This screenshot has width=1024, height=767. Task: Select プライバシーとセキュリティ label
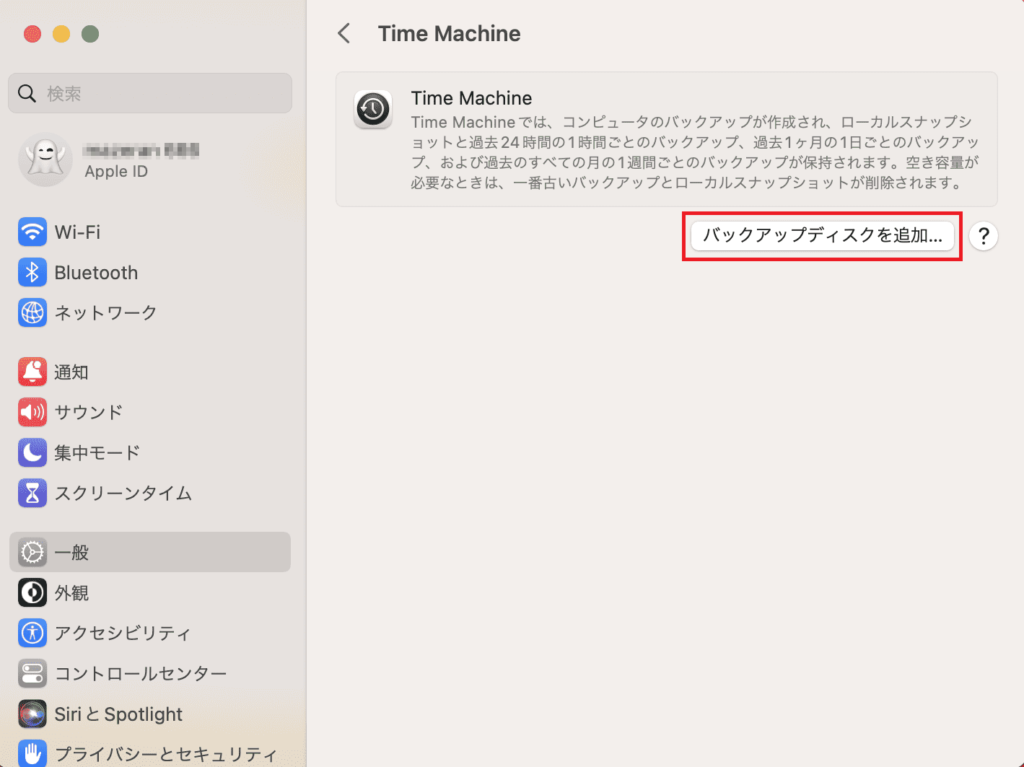point(166,754)
